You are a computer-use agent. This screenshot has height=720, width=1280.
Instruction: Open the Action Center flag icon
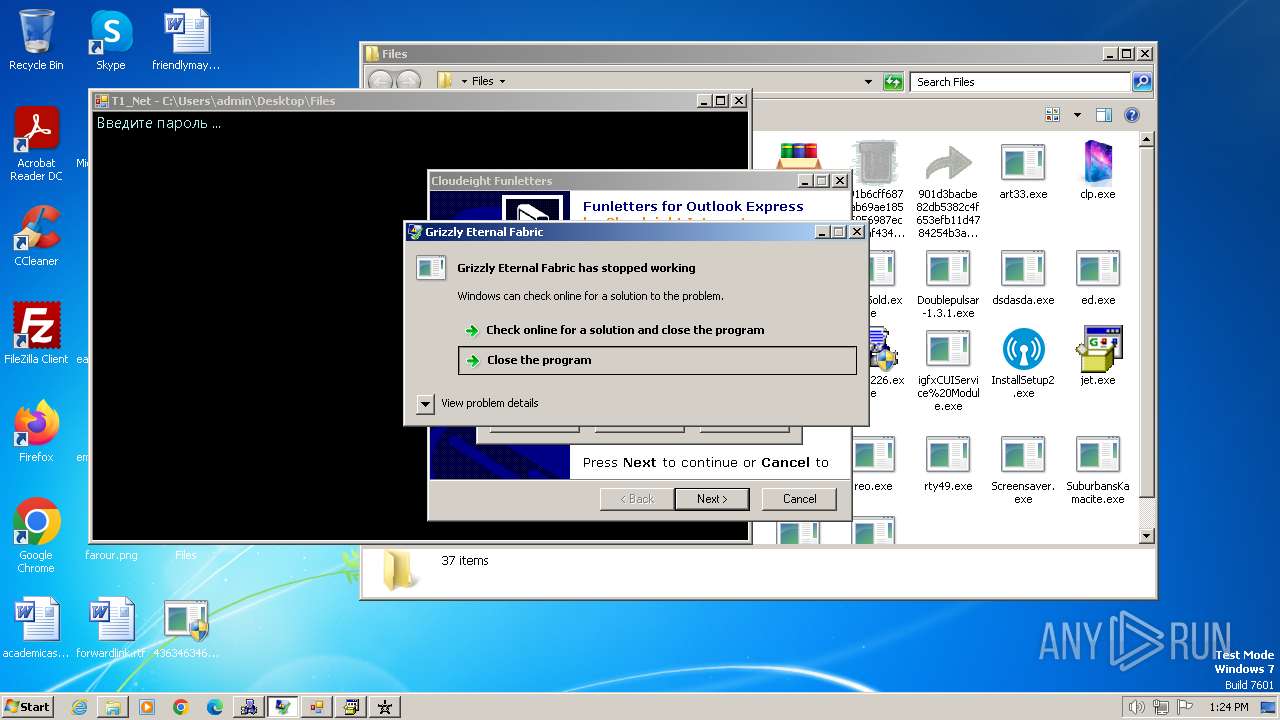pyautogui.click(x=1185, y=707)
